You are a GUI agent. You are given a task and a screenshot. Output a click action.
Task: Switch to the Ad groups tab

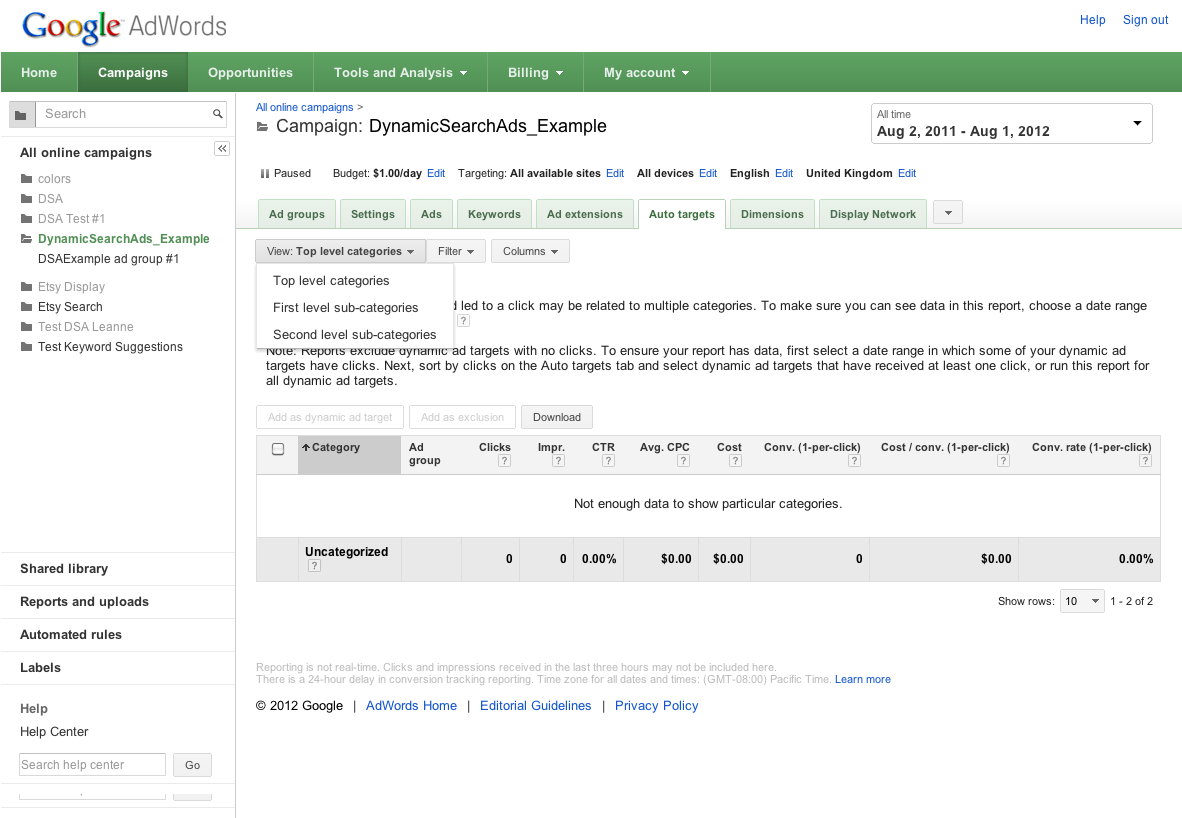coord(297,214)
